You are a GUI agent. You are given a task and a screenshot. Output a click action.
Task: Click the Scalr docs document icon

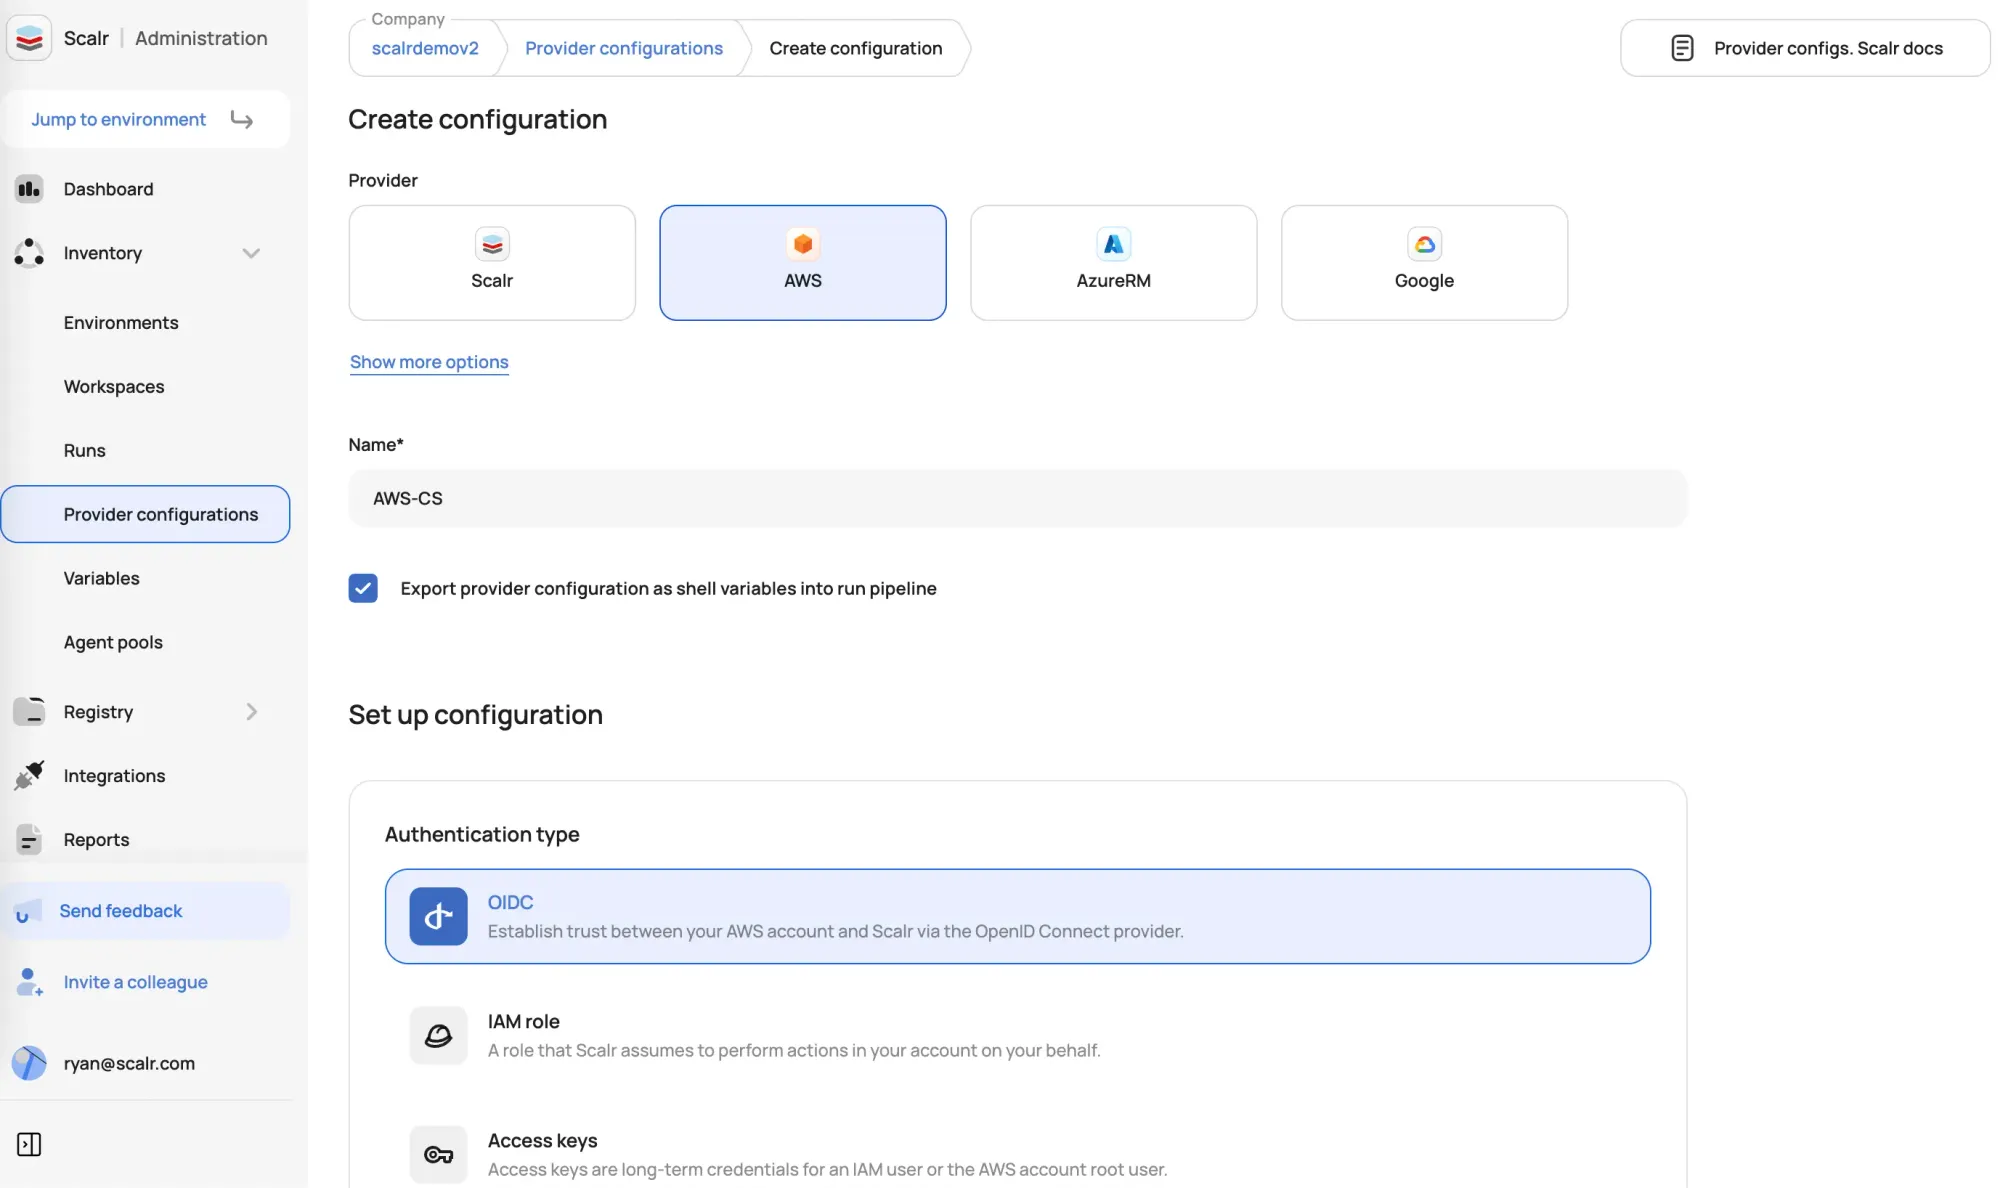1682,48
